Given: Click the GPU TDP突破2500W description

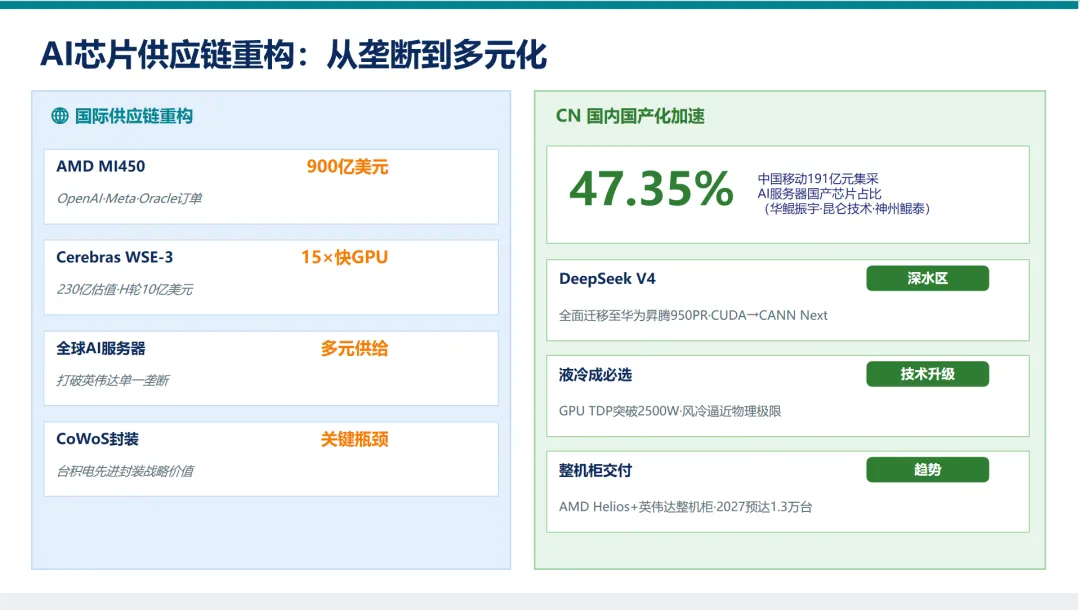Looking at the screenshot, I should click(669, 411).
